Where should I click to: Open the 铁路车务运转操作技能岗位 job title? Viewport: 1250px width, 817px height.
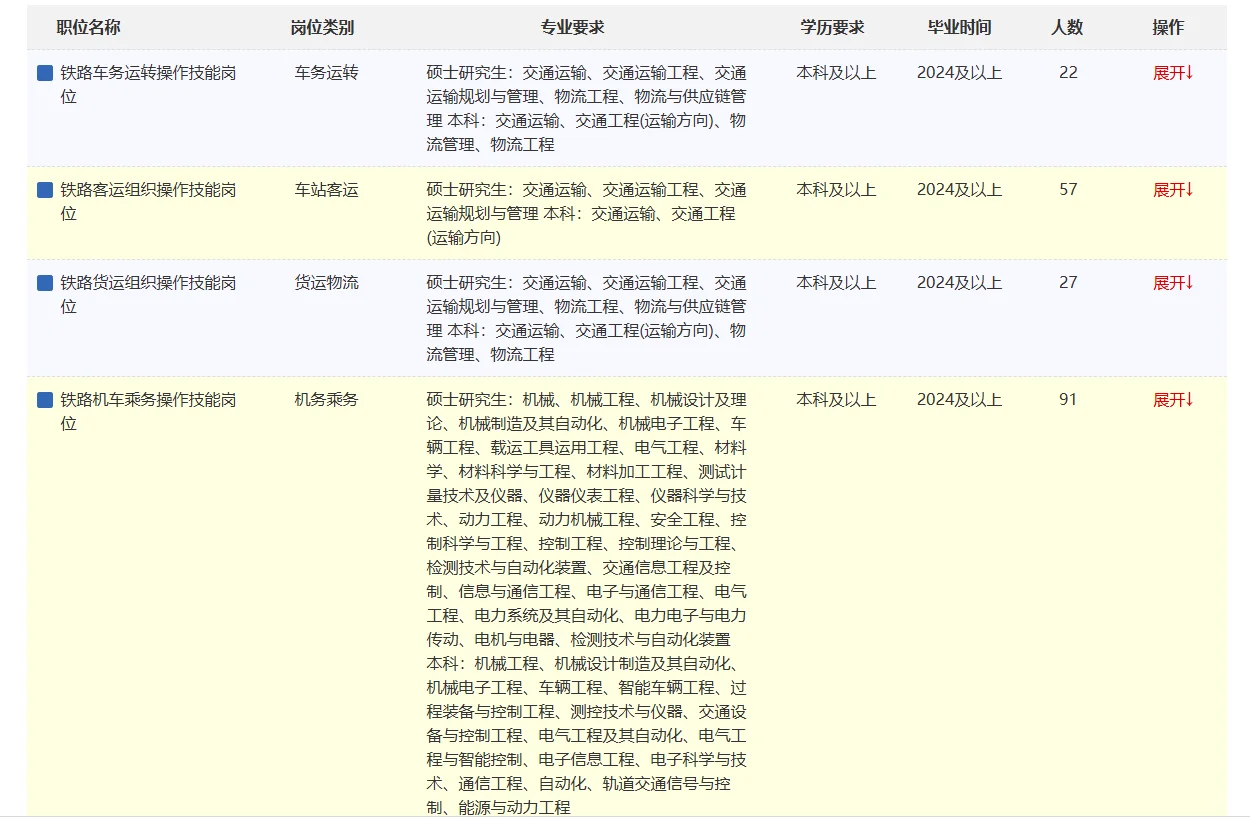(148, 85)
